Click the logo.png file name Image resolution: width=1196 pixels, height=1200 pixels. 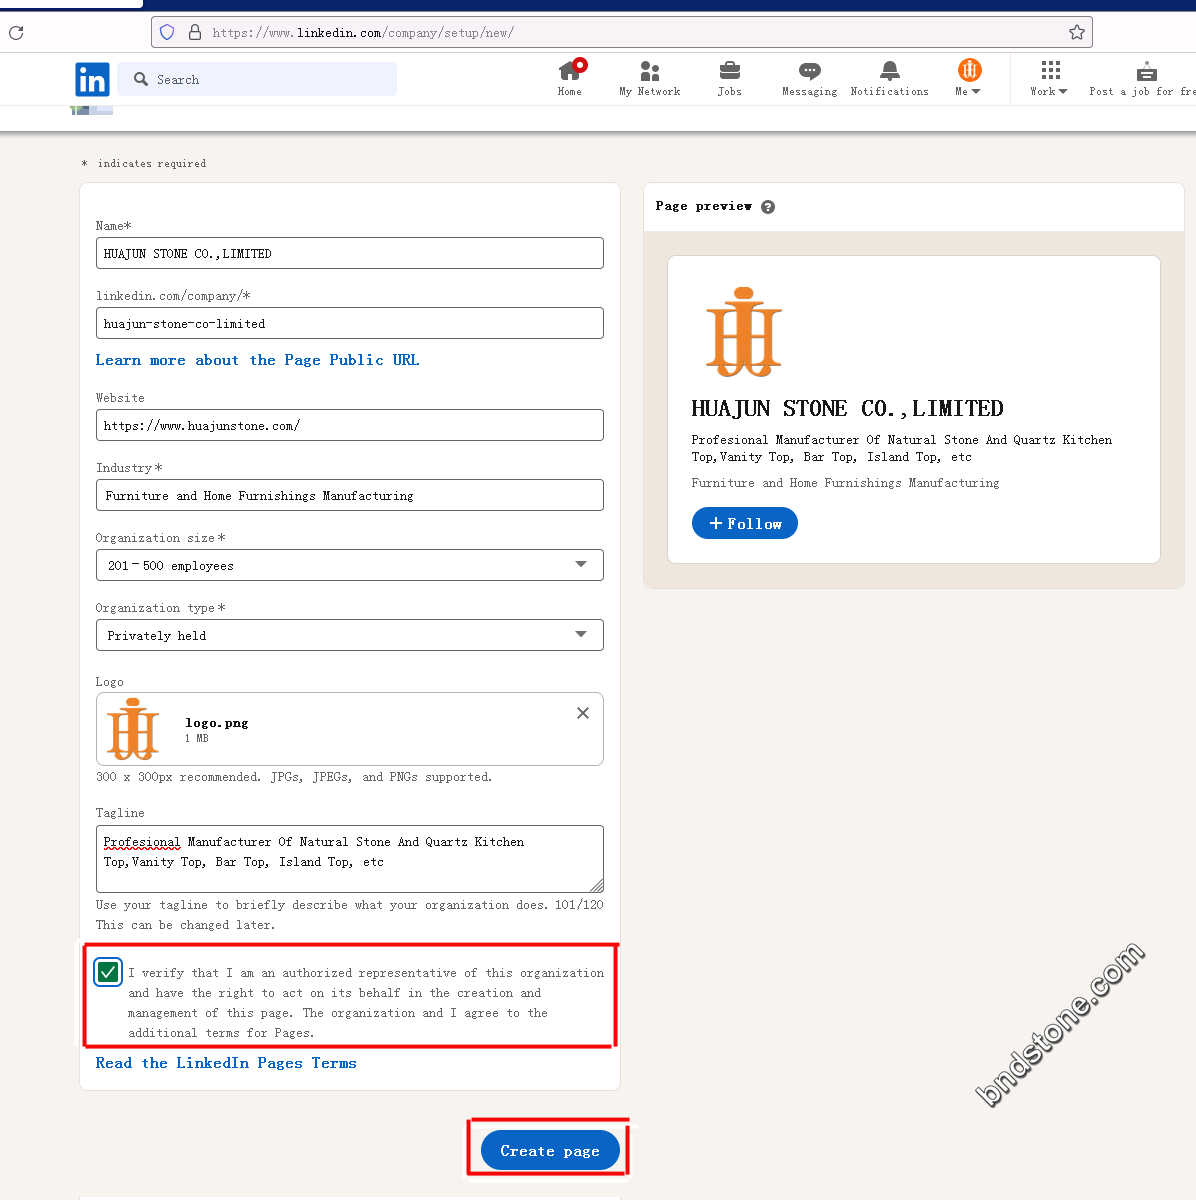point(217,722)
